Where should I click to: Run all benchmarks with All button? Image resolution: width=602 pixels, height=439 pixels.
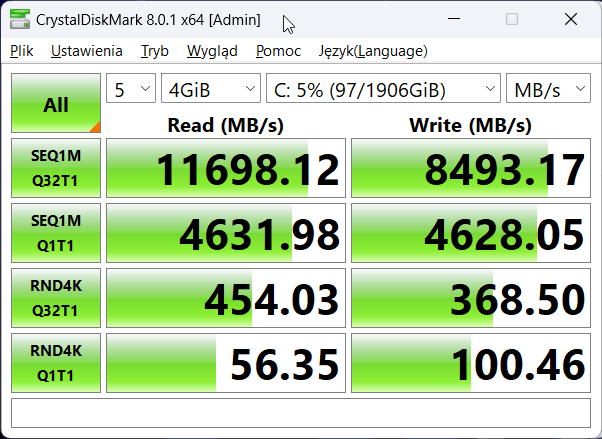(x=56, y=104)
